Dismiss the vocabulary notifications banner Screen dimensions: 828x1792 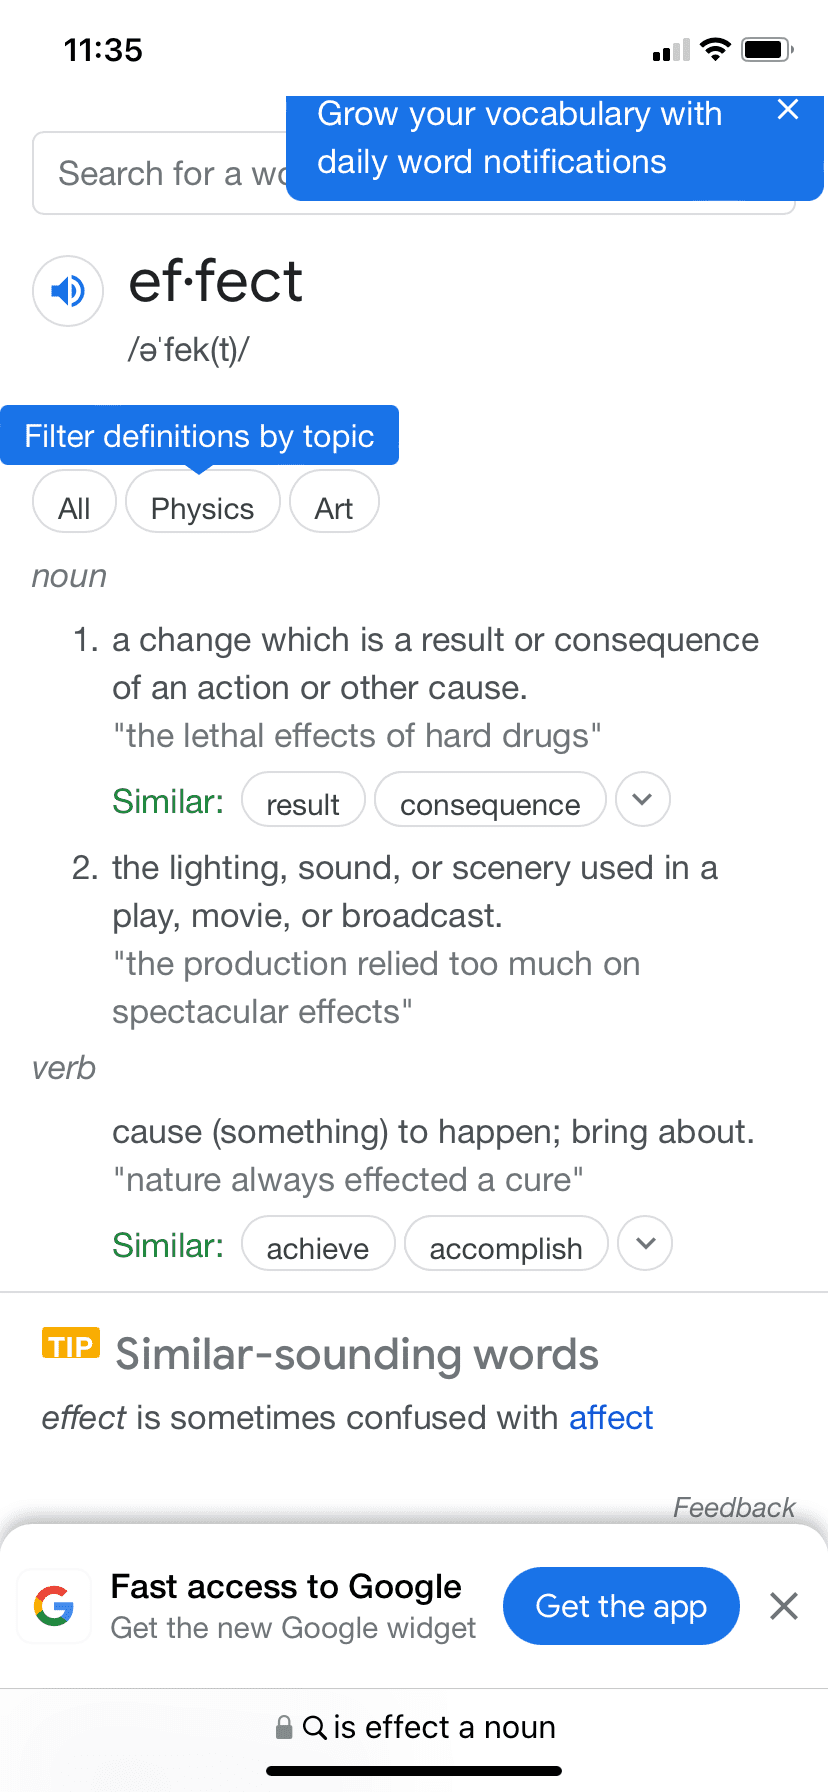[788, 110]
